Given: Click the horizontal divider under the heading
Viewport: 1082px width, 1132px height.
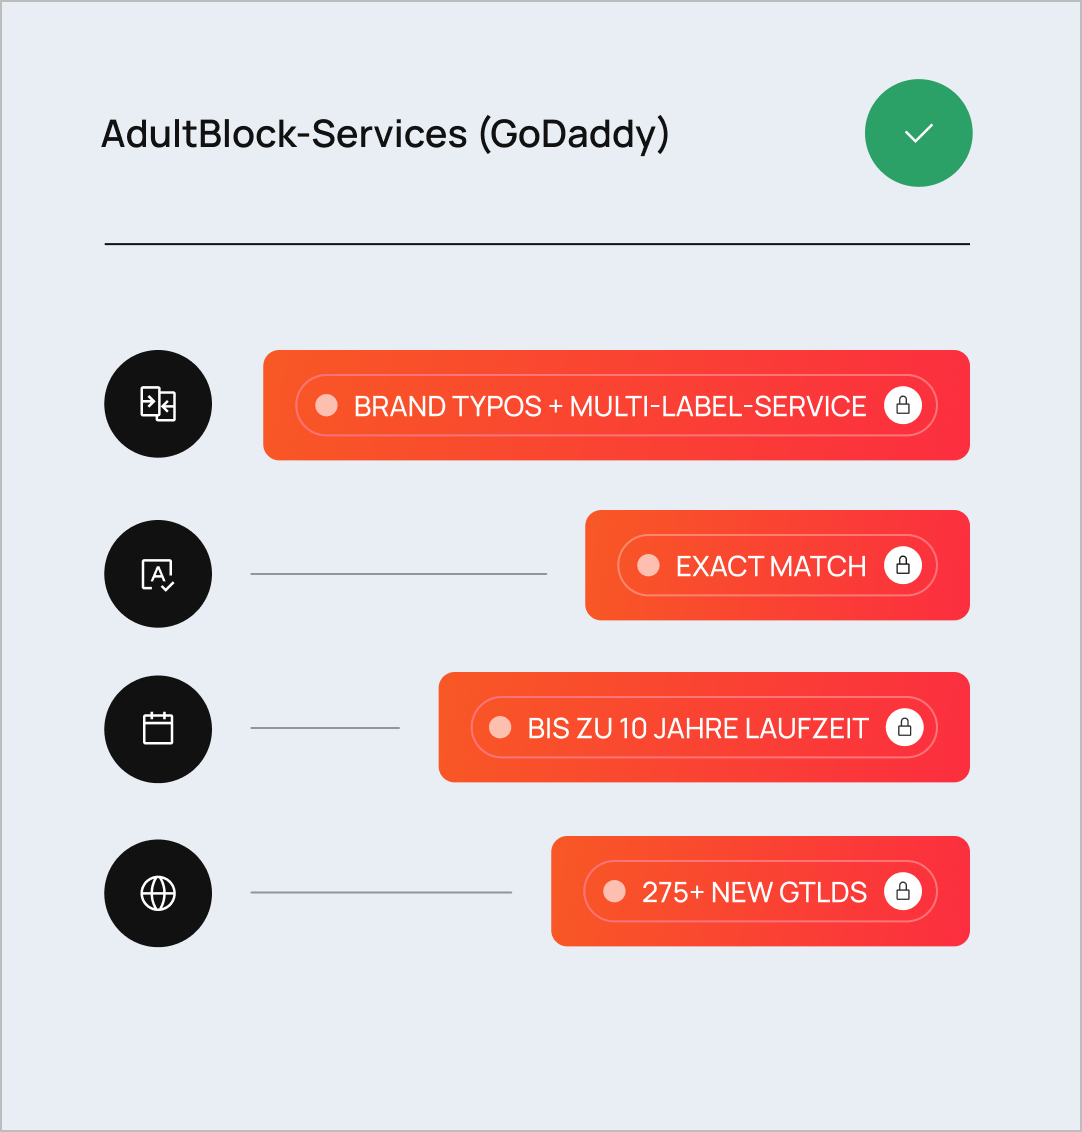Looking at the screenshot, I should pyautogui.click(x=537, y=244).
